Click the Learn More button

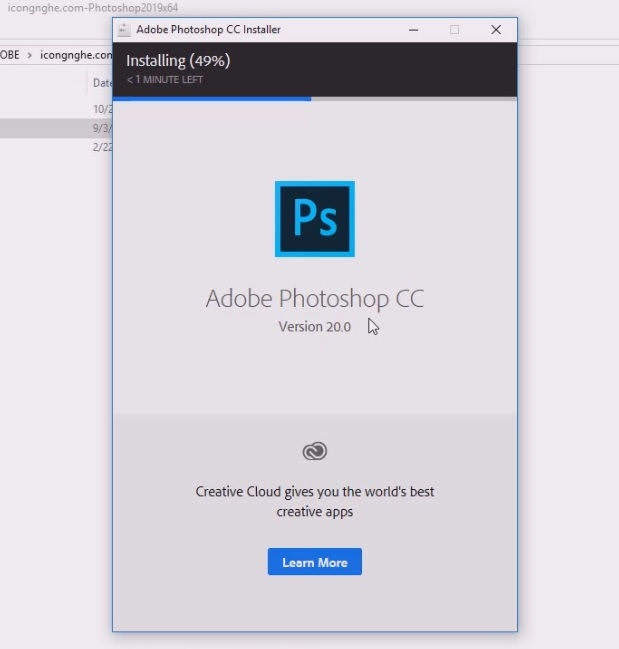point(314,562)
